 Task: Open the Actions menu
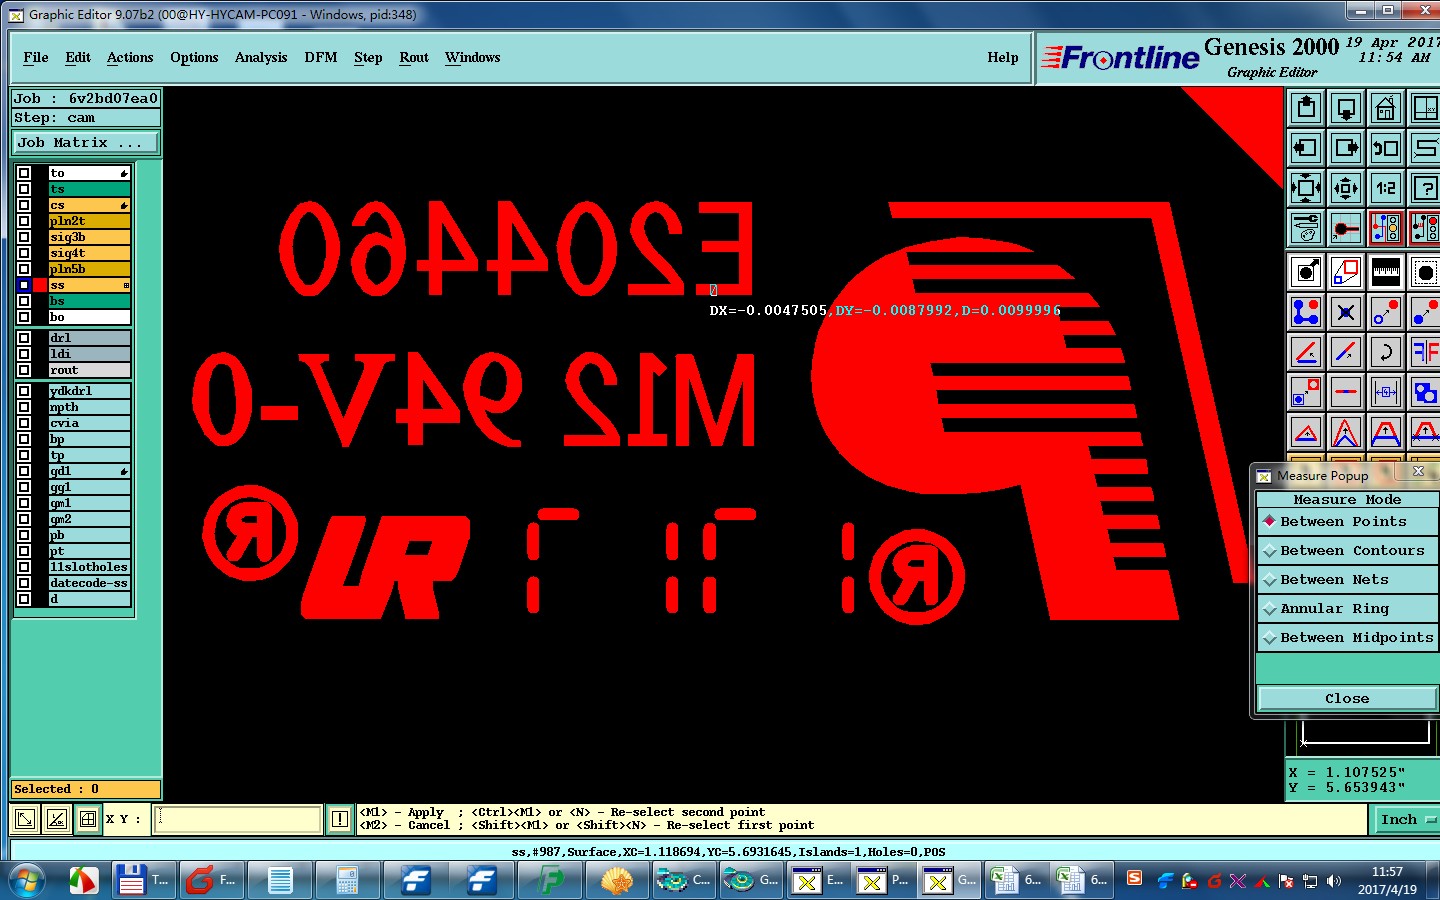pos(130,58)
